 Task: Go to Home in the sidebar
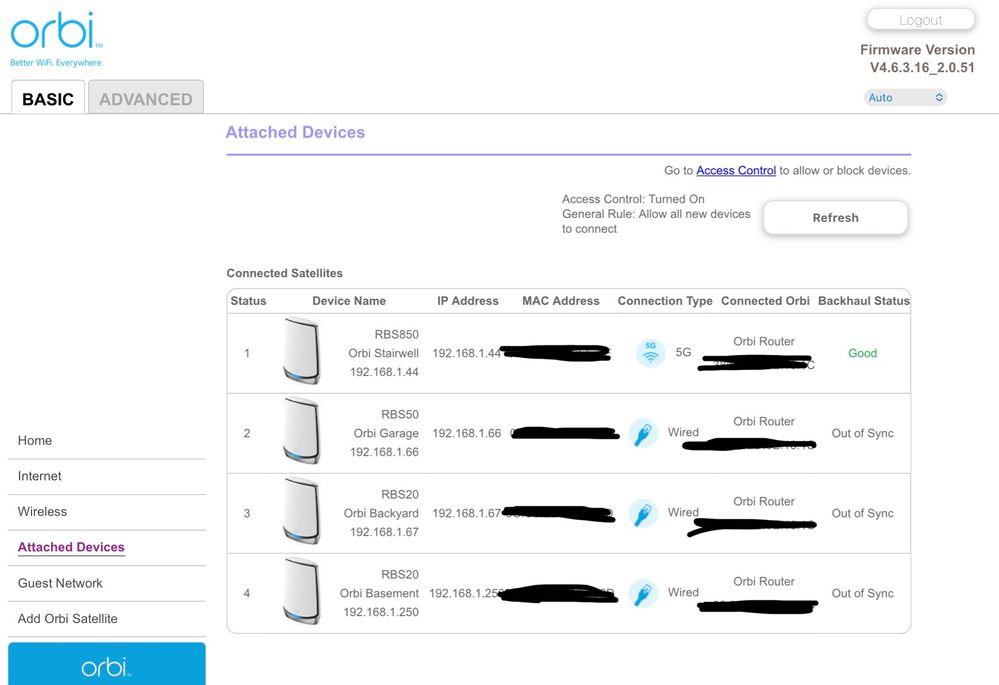click(35, 441)
